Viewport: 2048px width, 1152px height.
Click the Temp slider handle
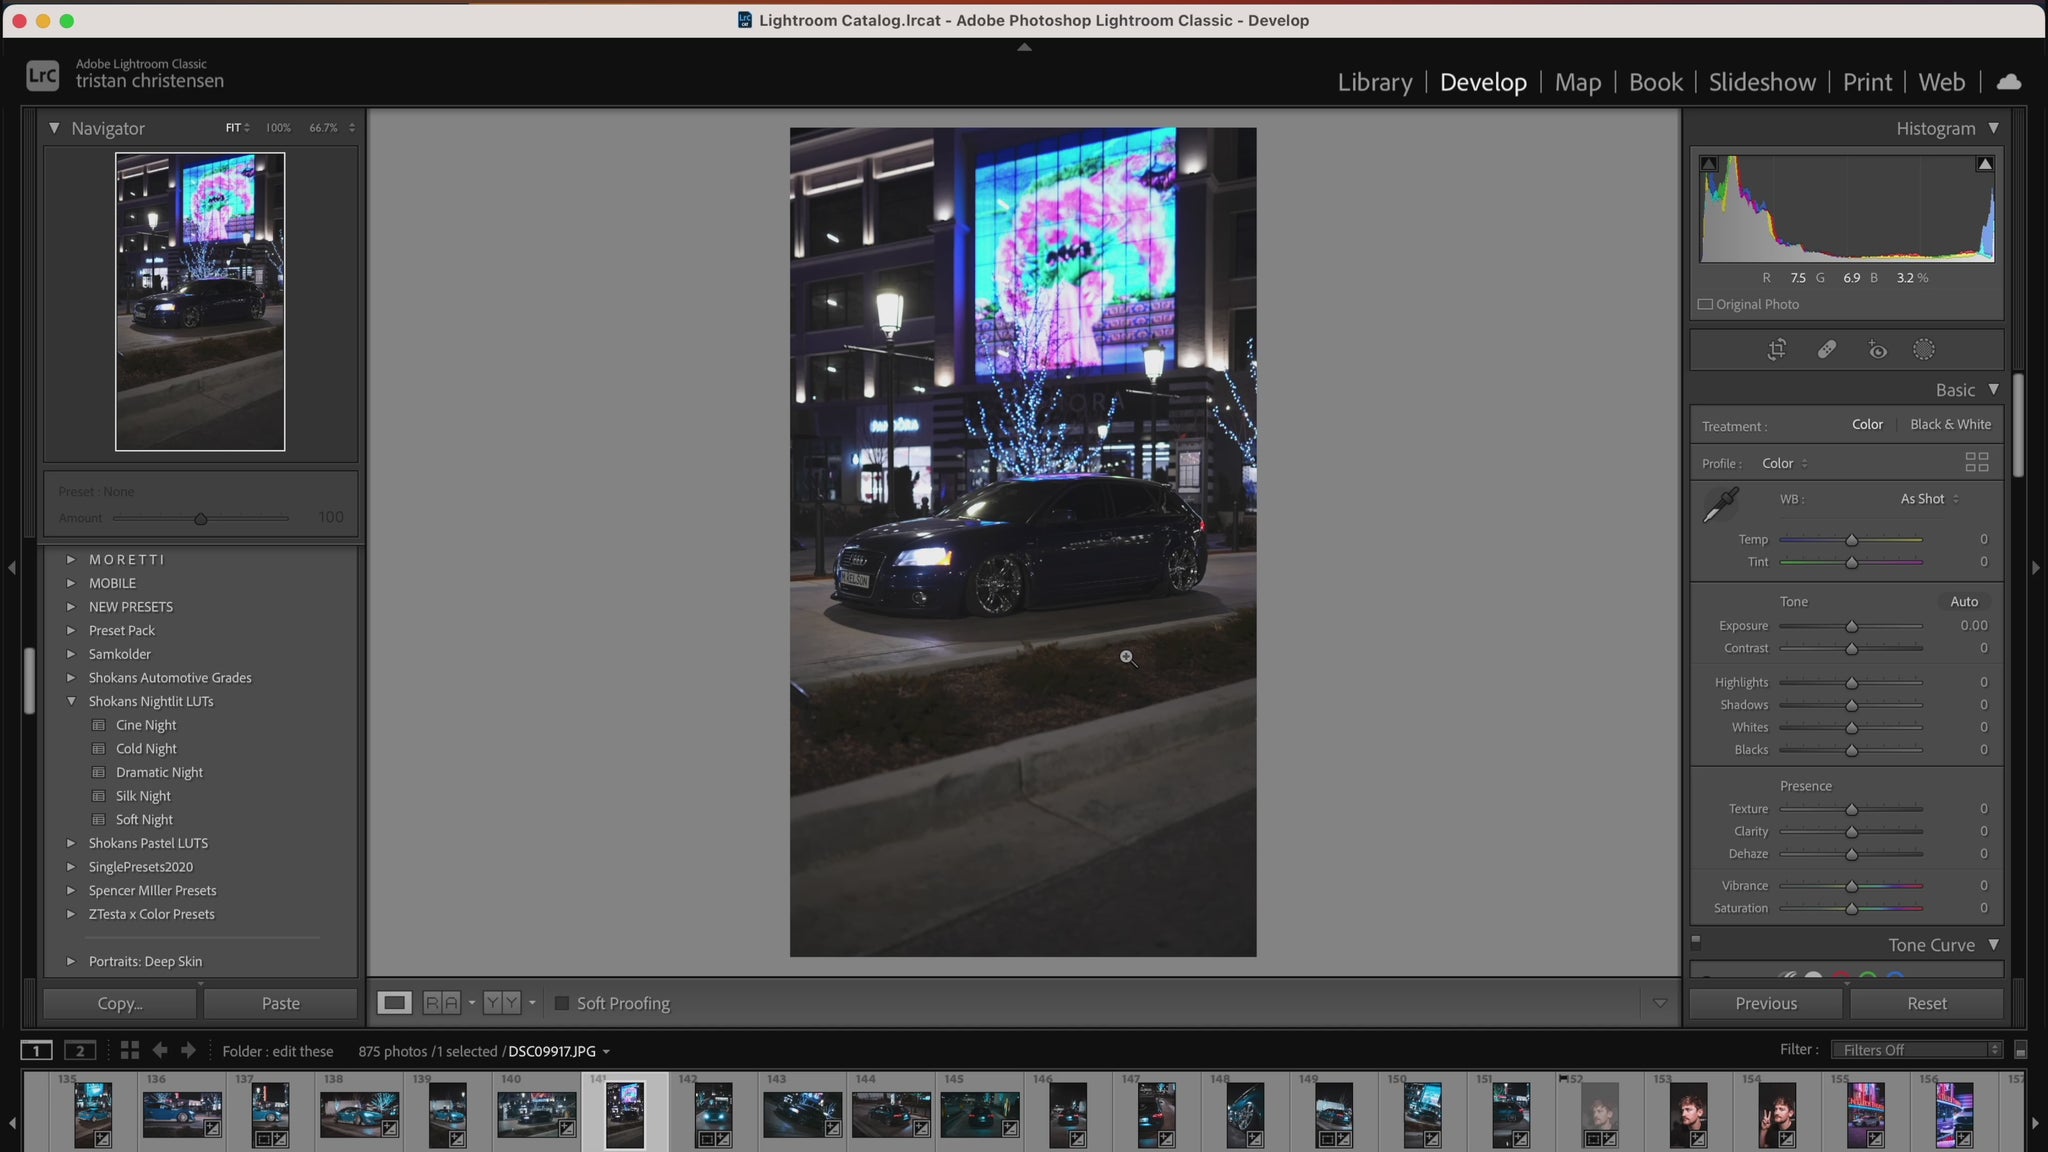point(1851,540)
